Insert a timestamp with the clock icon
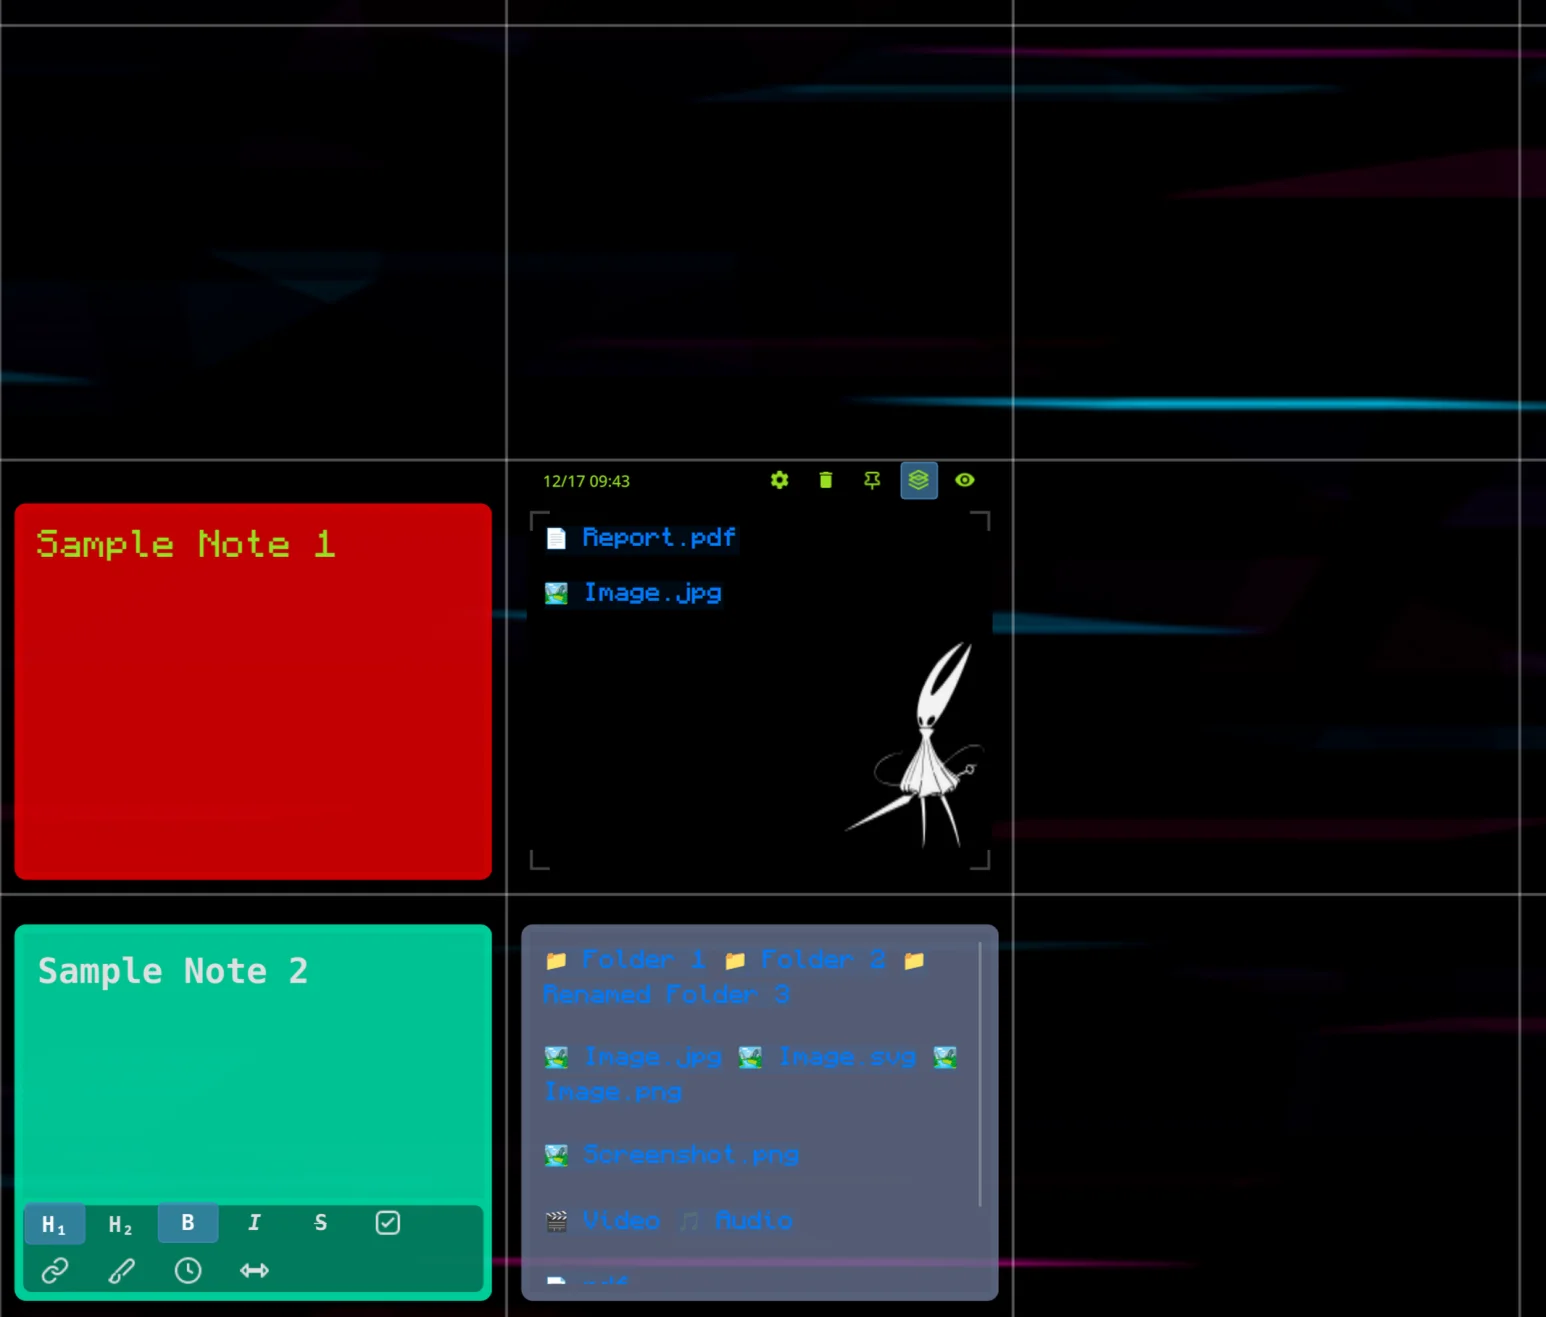 point(187,1270)
